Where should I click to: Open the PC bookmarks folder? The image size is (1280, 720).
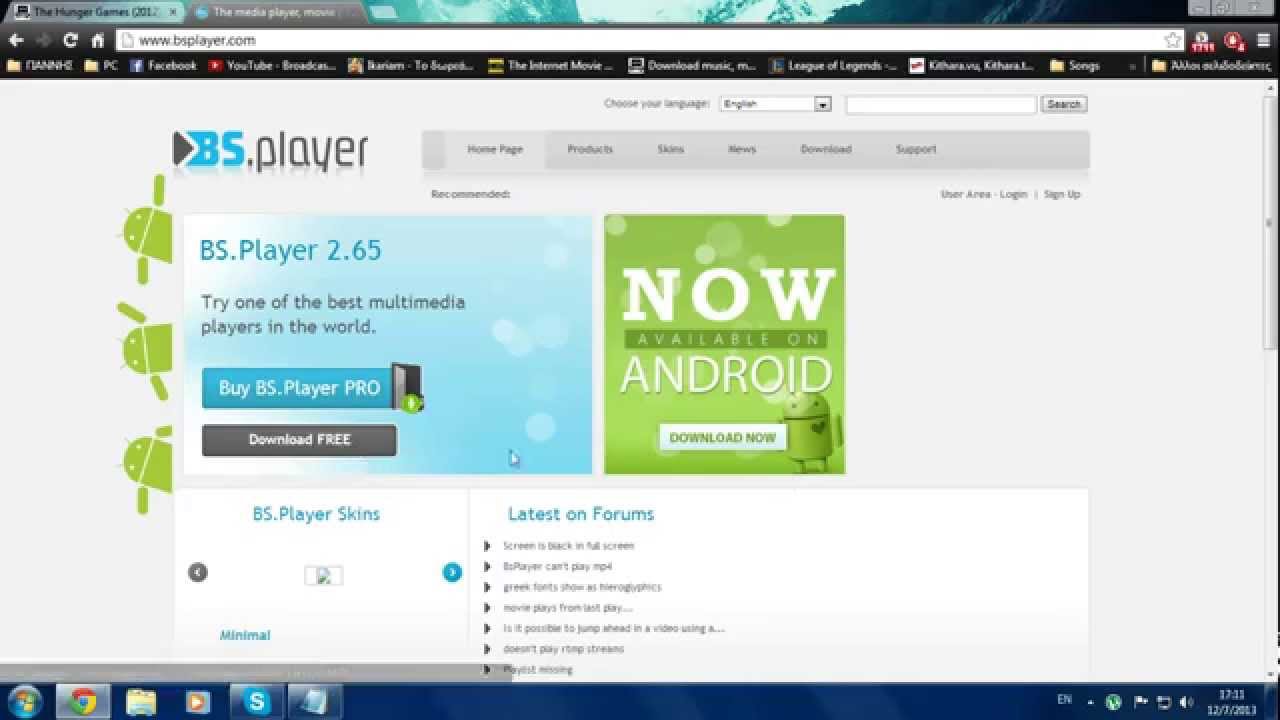(102, 65)
